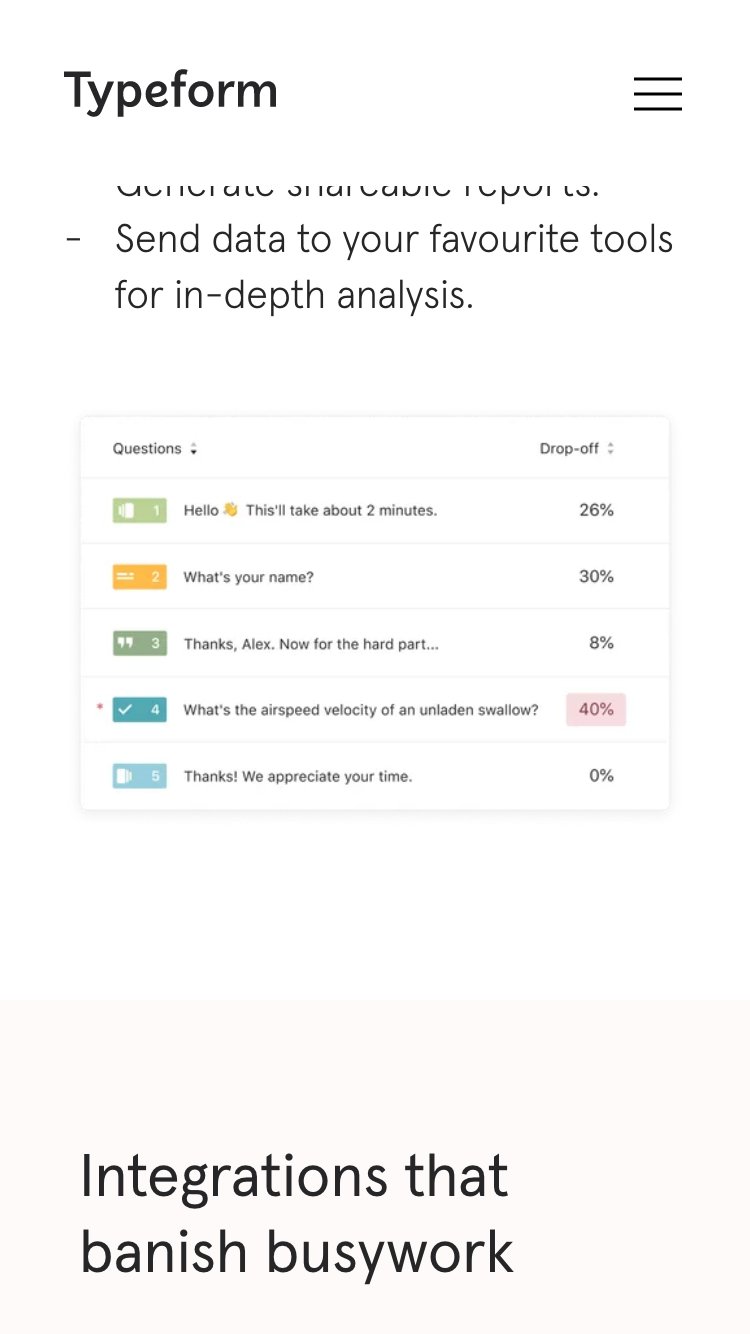The width and height of the screenshot is (750, 1334).
Task: Click the orange short text badge numbered 2
Action: [139, 577]
